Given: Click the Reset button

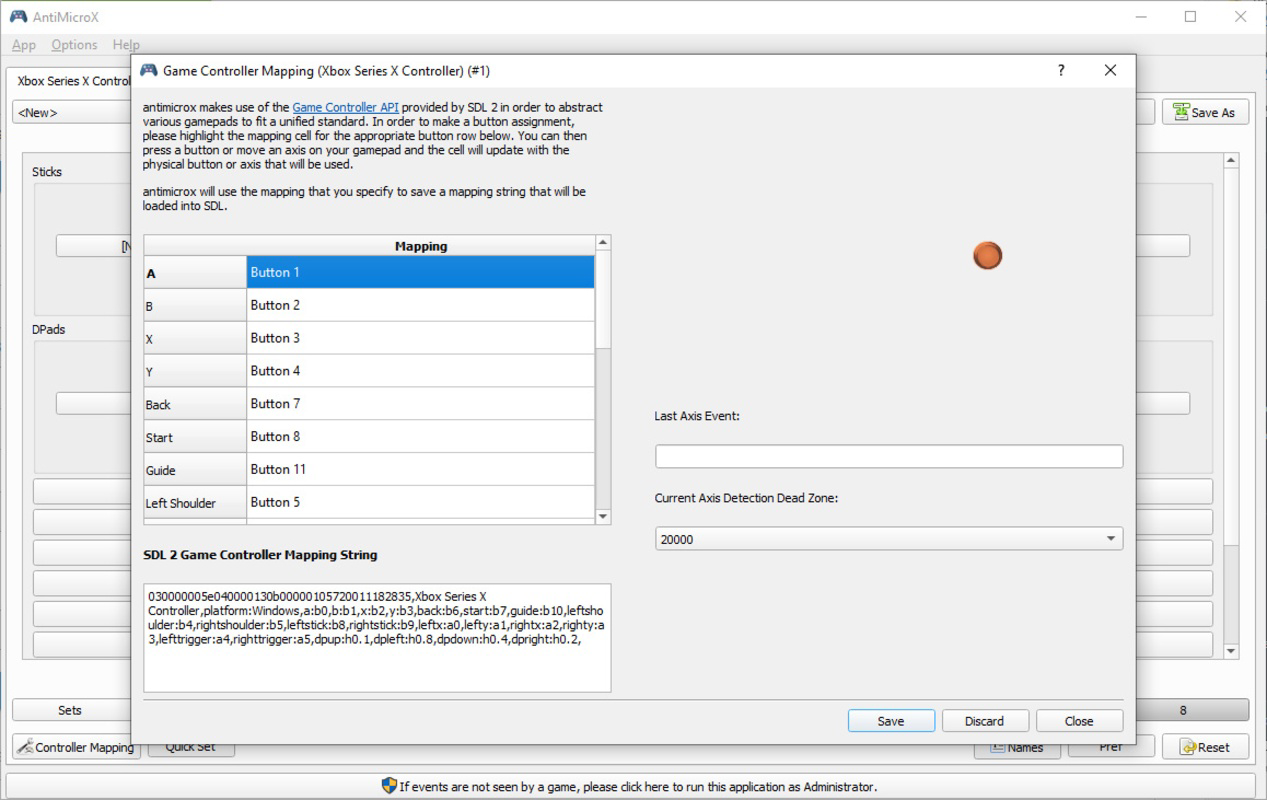Looking at the screenshot, I should (1205, 747).
